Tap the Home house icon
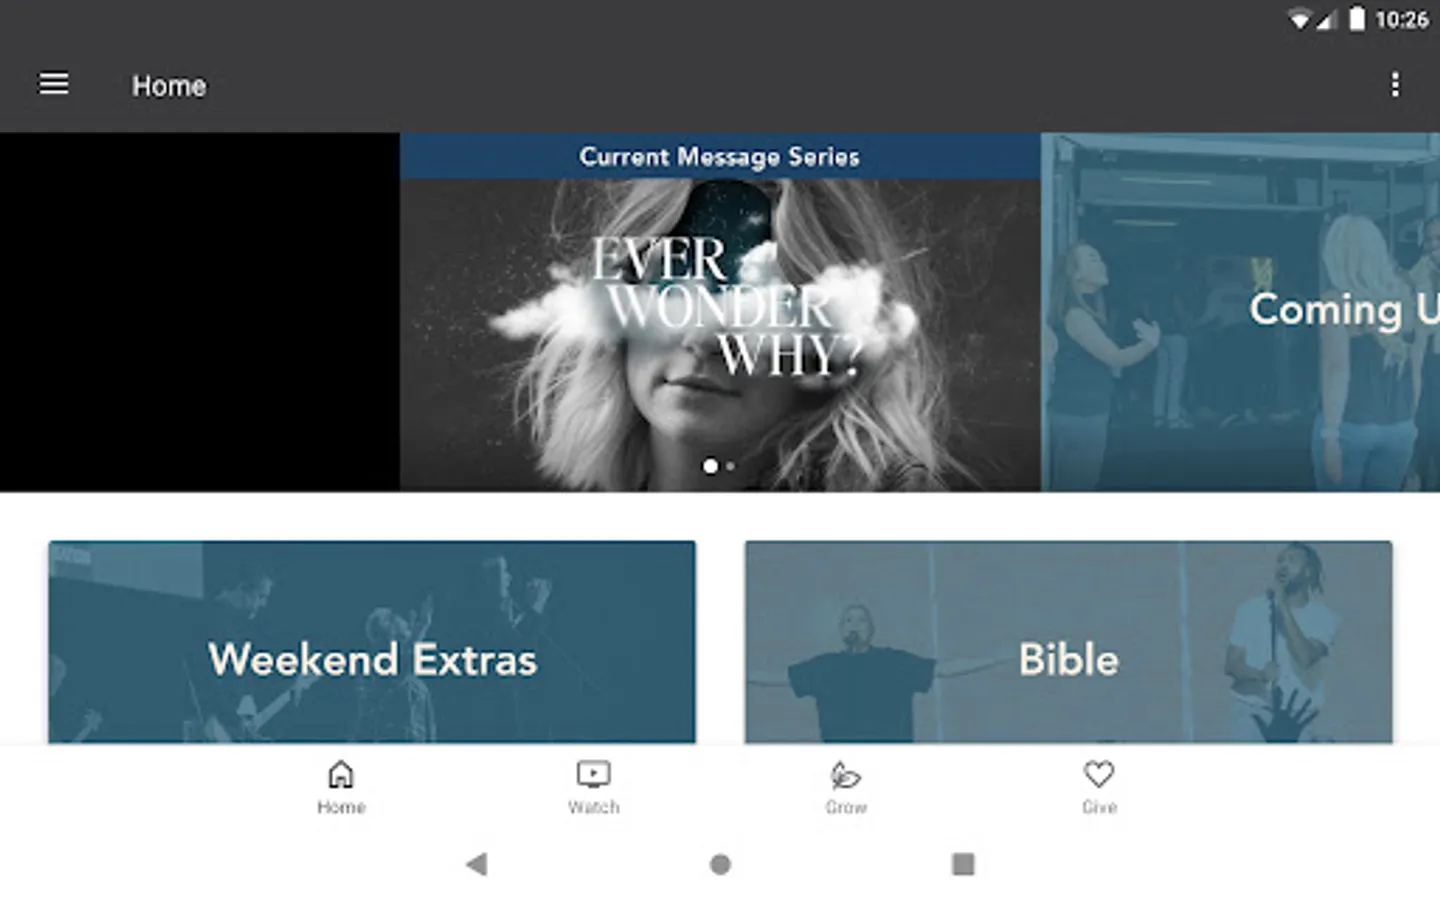Viewport: 1440px width, 900px height. 341,774
